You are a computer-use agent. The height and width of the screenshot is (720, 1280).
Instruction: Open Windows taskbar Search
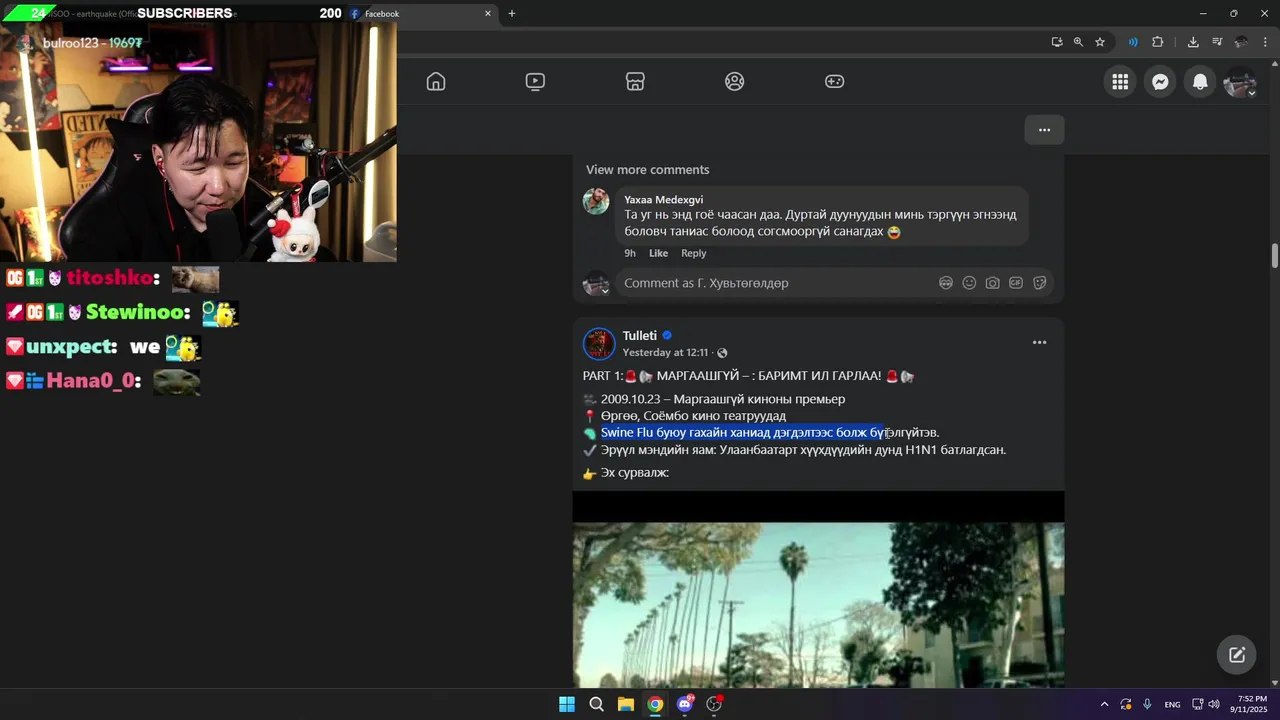tap(596, 704)
